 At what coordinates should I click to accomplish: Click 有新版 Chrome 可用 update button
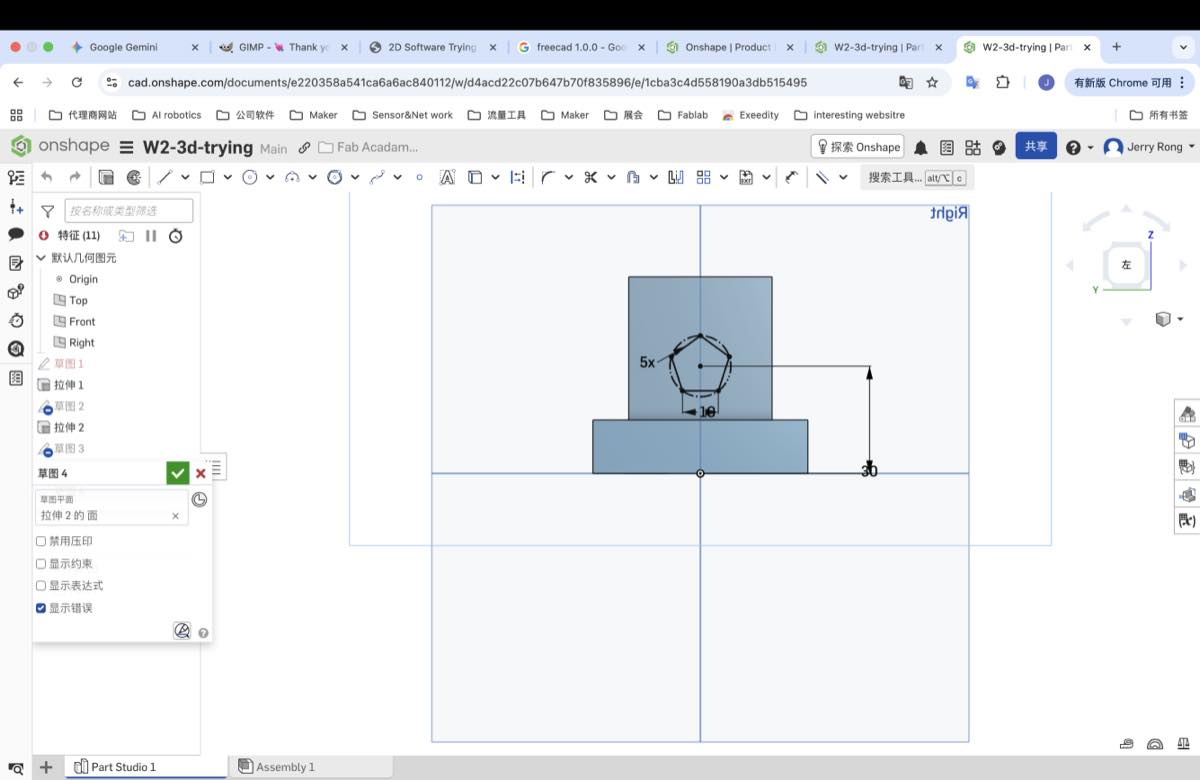click(x=1129, y=83)
